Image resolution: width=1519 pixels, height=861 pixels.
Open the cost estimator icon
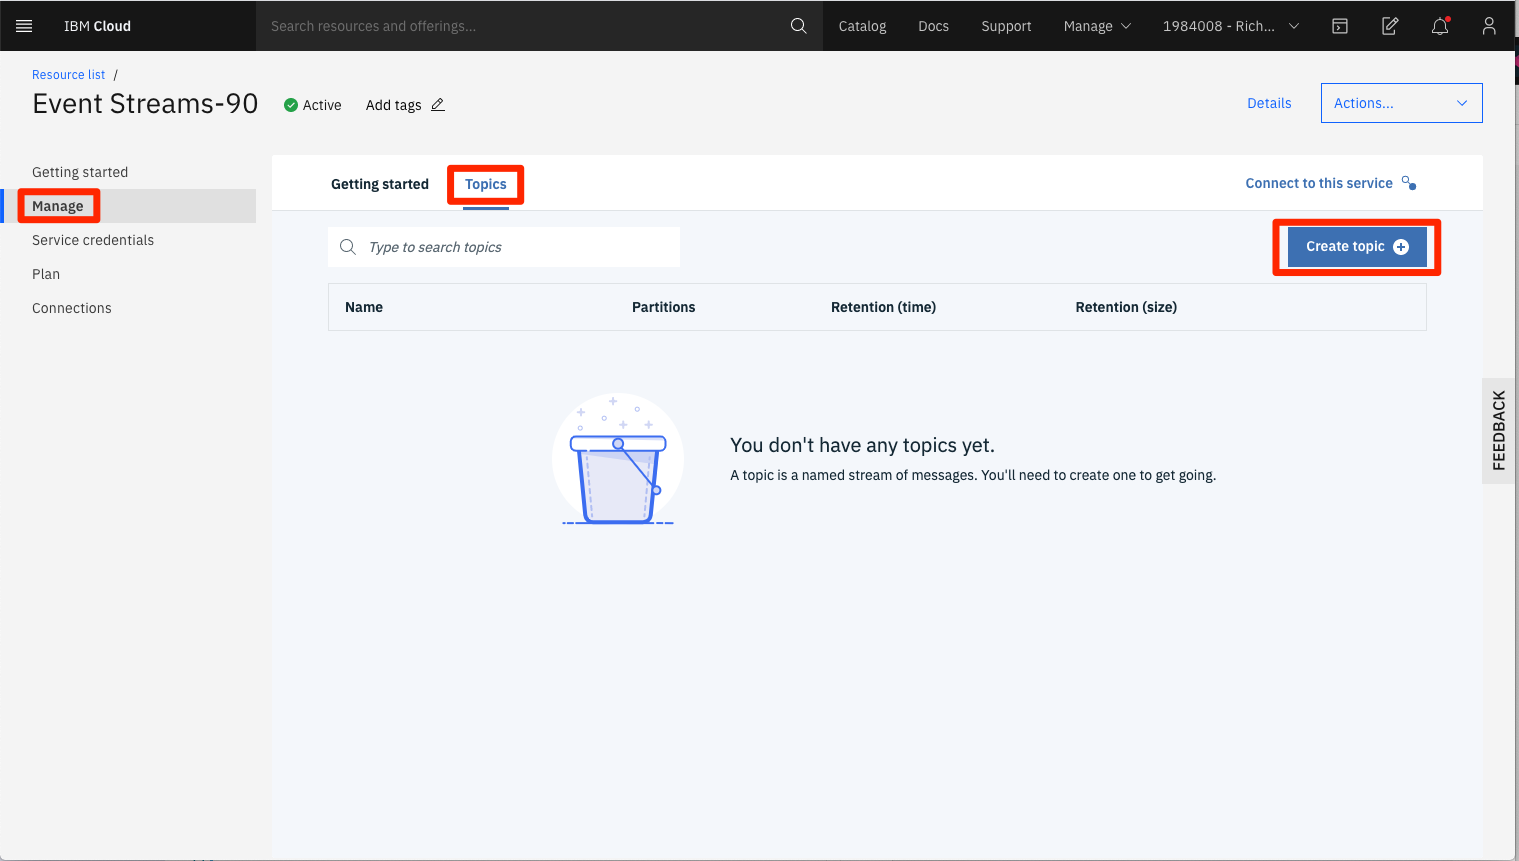[1390, 26]
